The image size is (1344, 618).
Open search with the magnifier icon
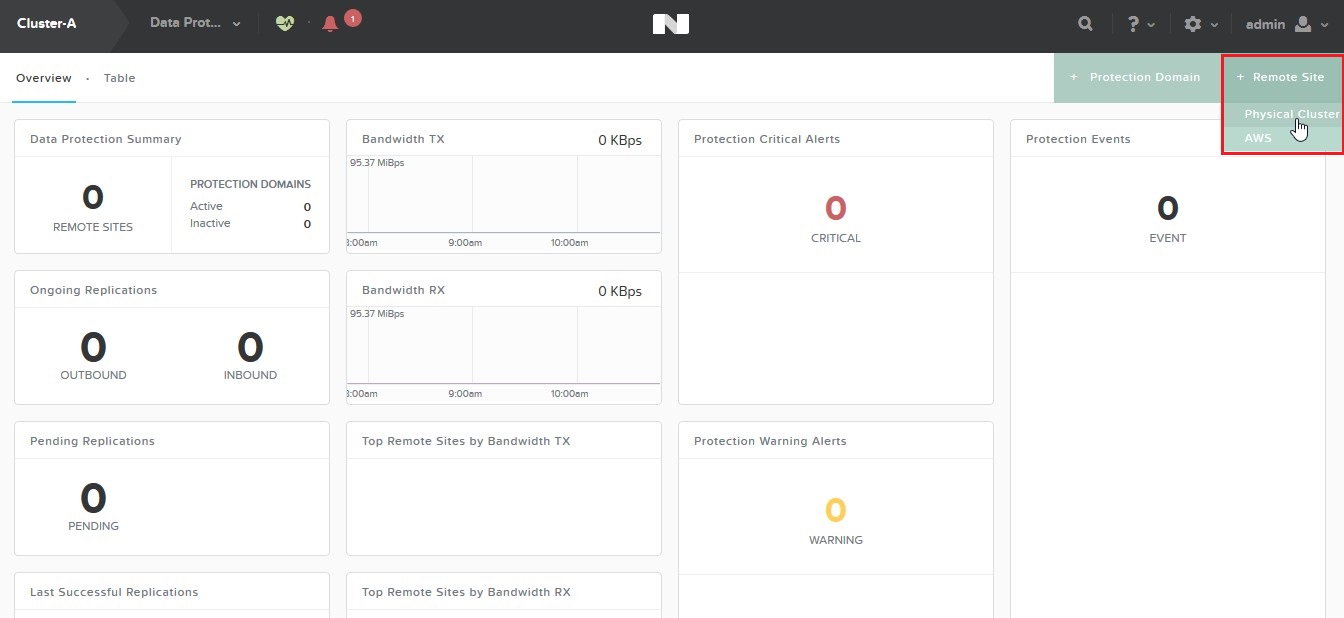pos(1086,24)
